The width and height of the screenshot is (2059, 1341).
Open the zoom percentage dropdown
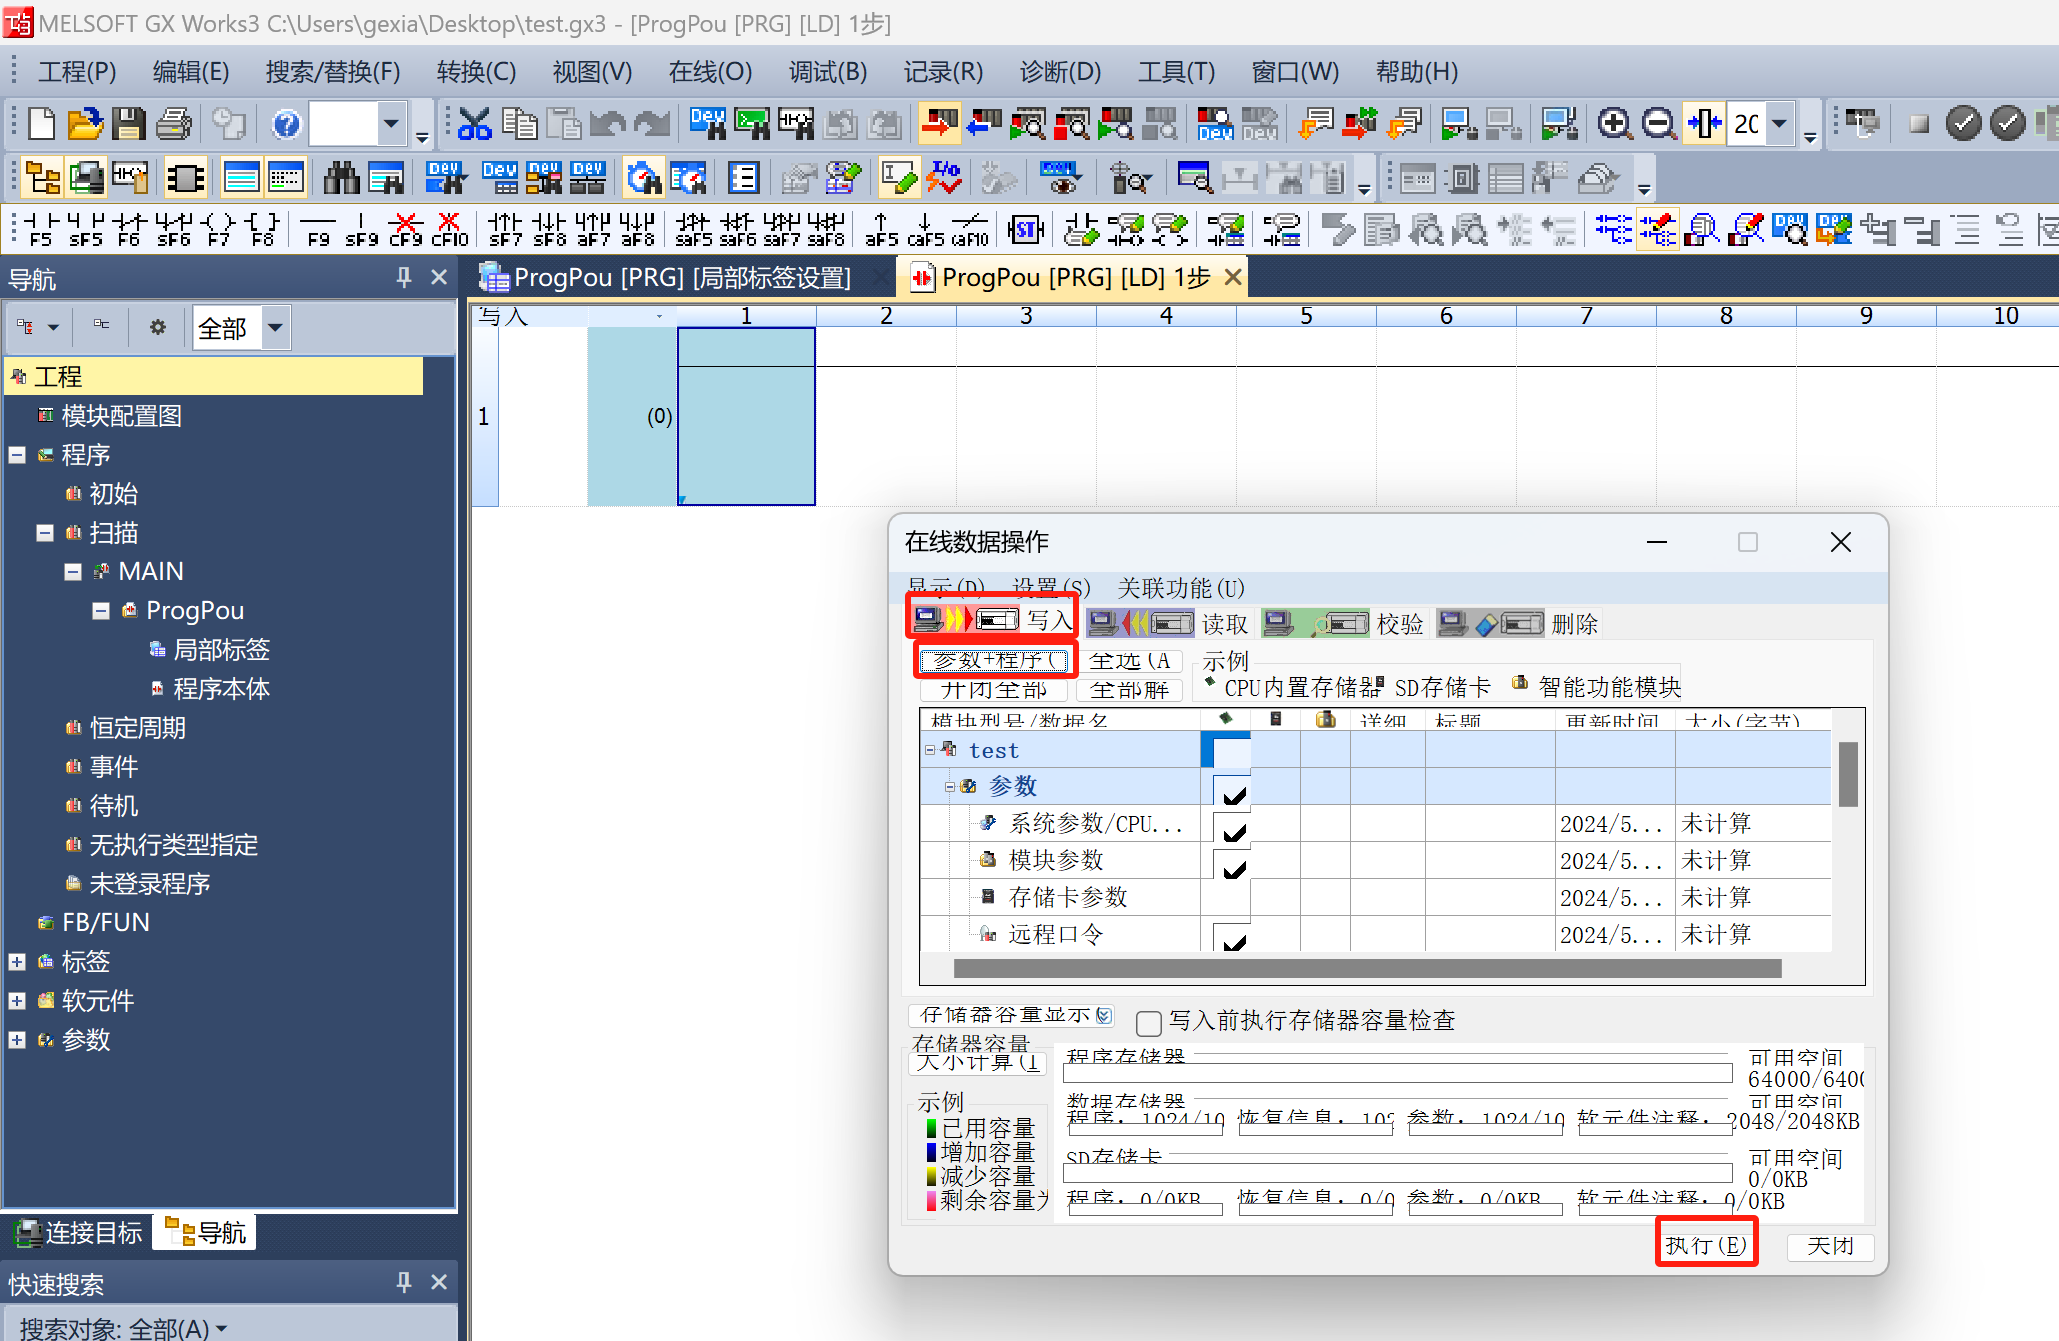pyautogui.click(x=1779, y=124)
